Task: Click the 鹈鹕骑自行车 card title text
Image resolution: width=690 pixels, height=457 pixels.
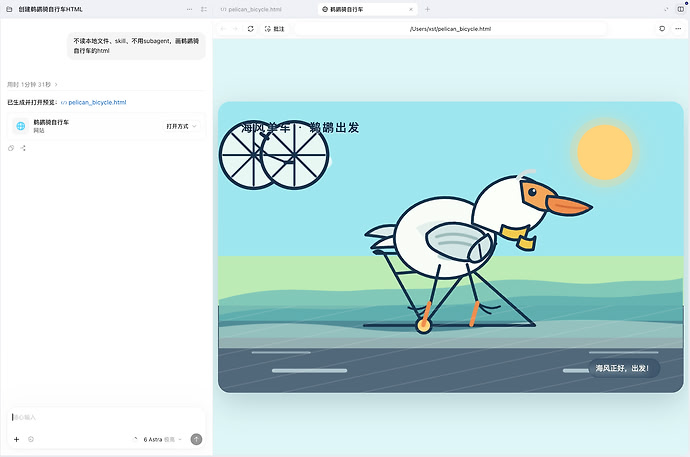Action: pyautogui.click(x=51, y=122)
